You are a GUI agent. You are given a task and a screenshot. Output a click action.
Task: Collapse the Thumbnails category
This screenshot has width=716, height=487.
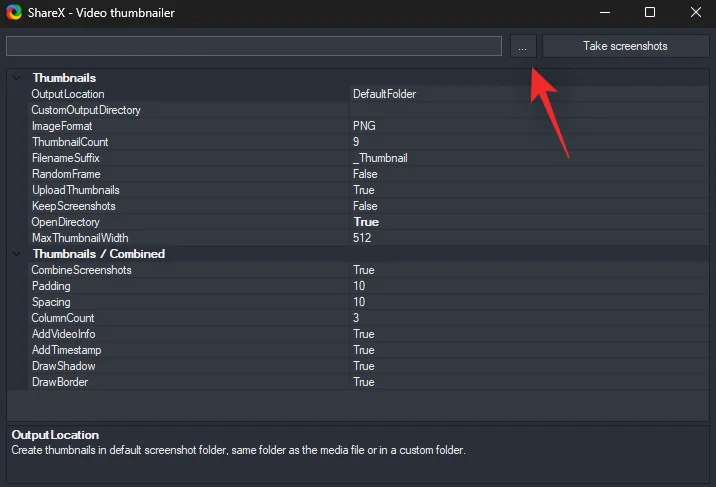(x=17, y=78)
